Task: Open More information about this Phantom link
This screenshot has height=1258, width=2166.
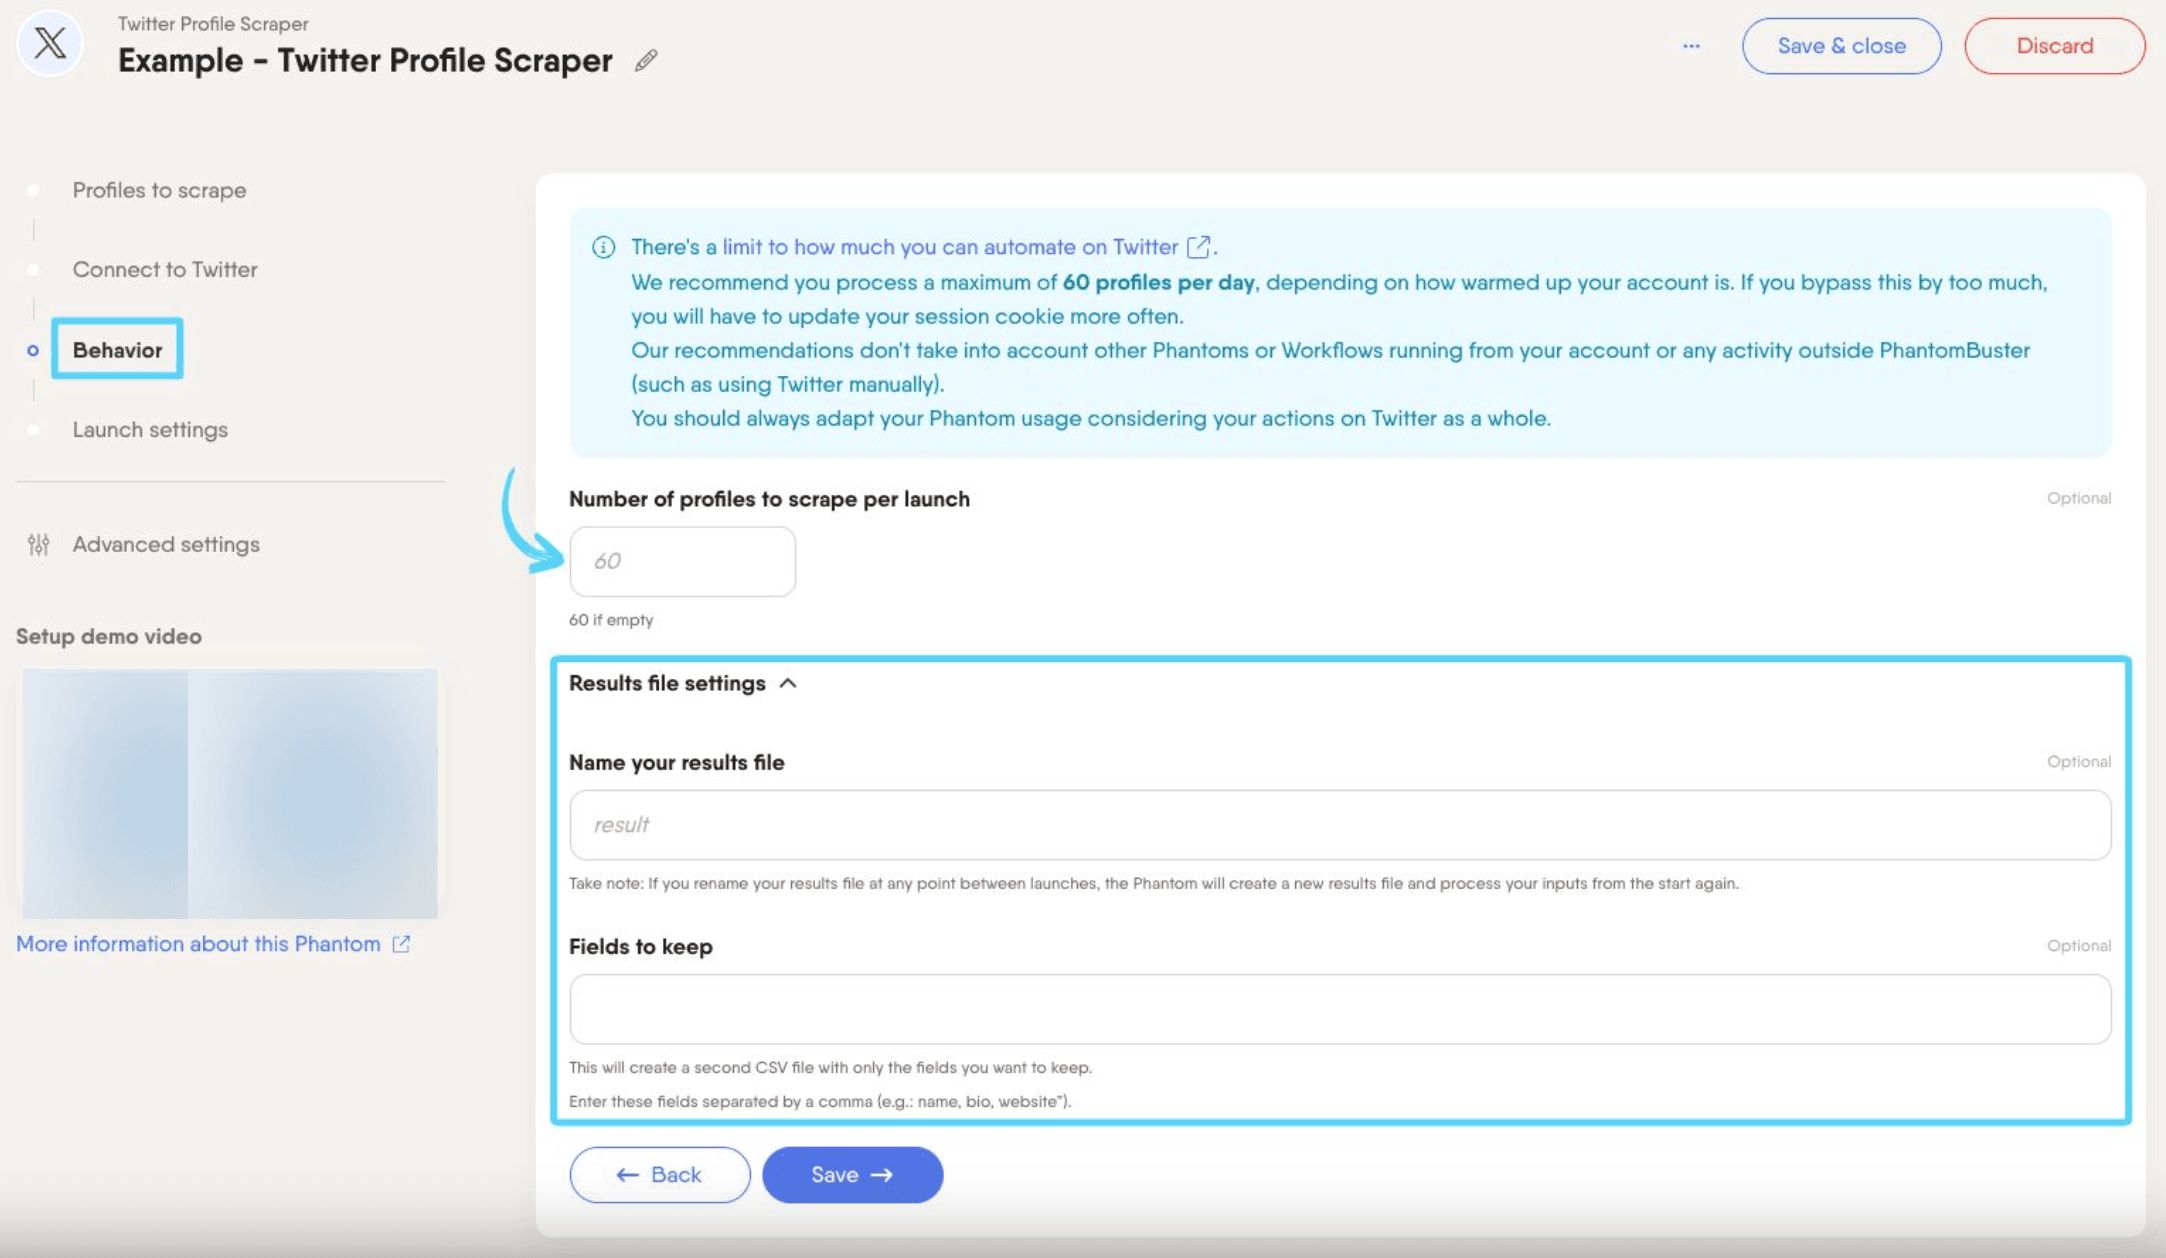Action: 213,944
